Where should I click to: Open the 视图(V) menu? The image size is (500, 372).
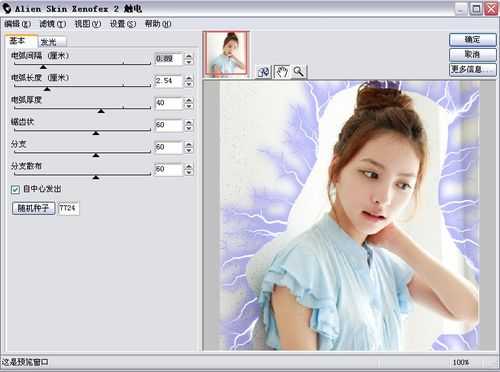point(88,24)
